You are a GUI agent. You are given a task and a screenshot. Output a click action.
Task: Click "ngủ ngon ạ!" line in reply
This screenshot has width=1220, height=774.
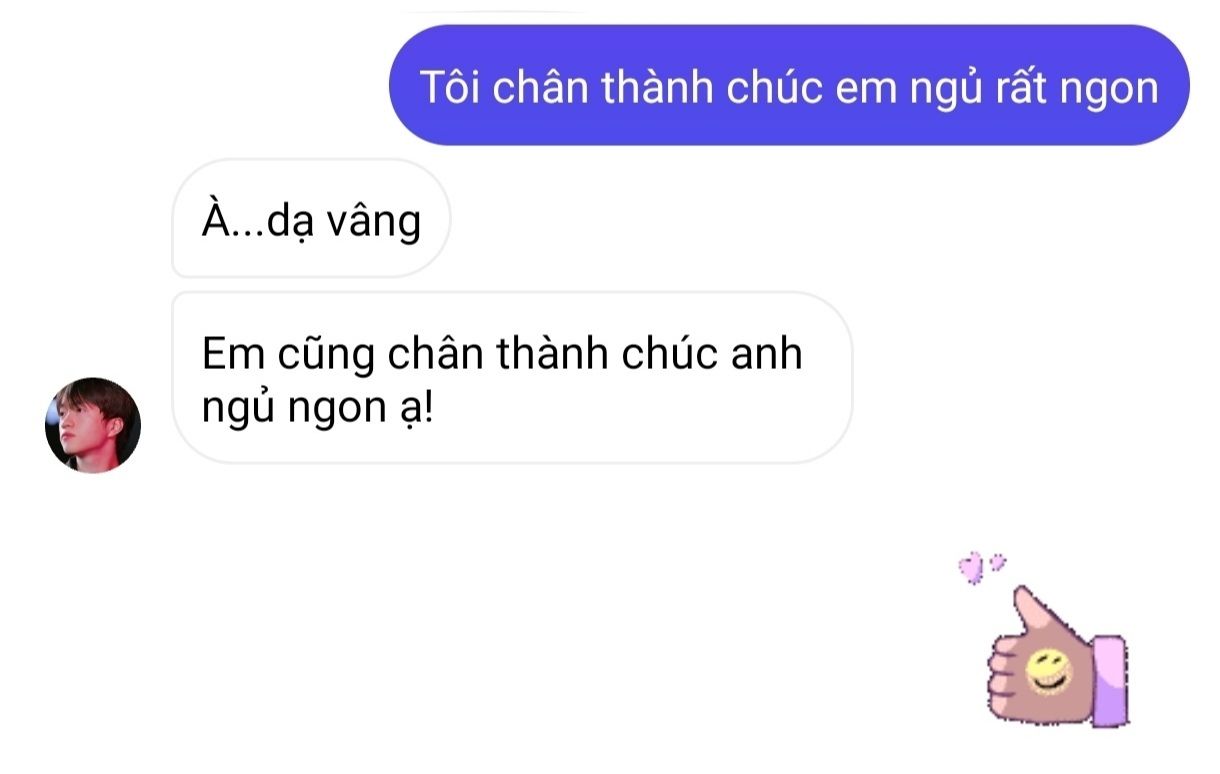click(318, 411)
